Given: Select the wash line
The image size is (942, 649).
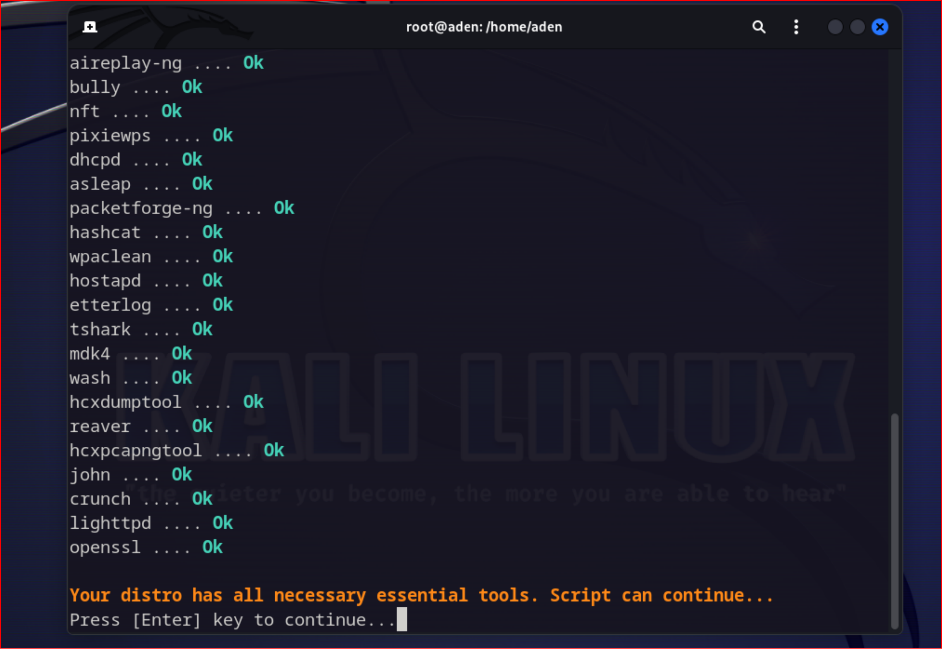Looking at the screenshot, I should pyautogui.click(x=131, y=378).
